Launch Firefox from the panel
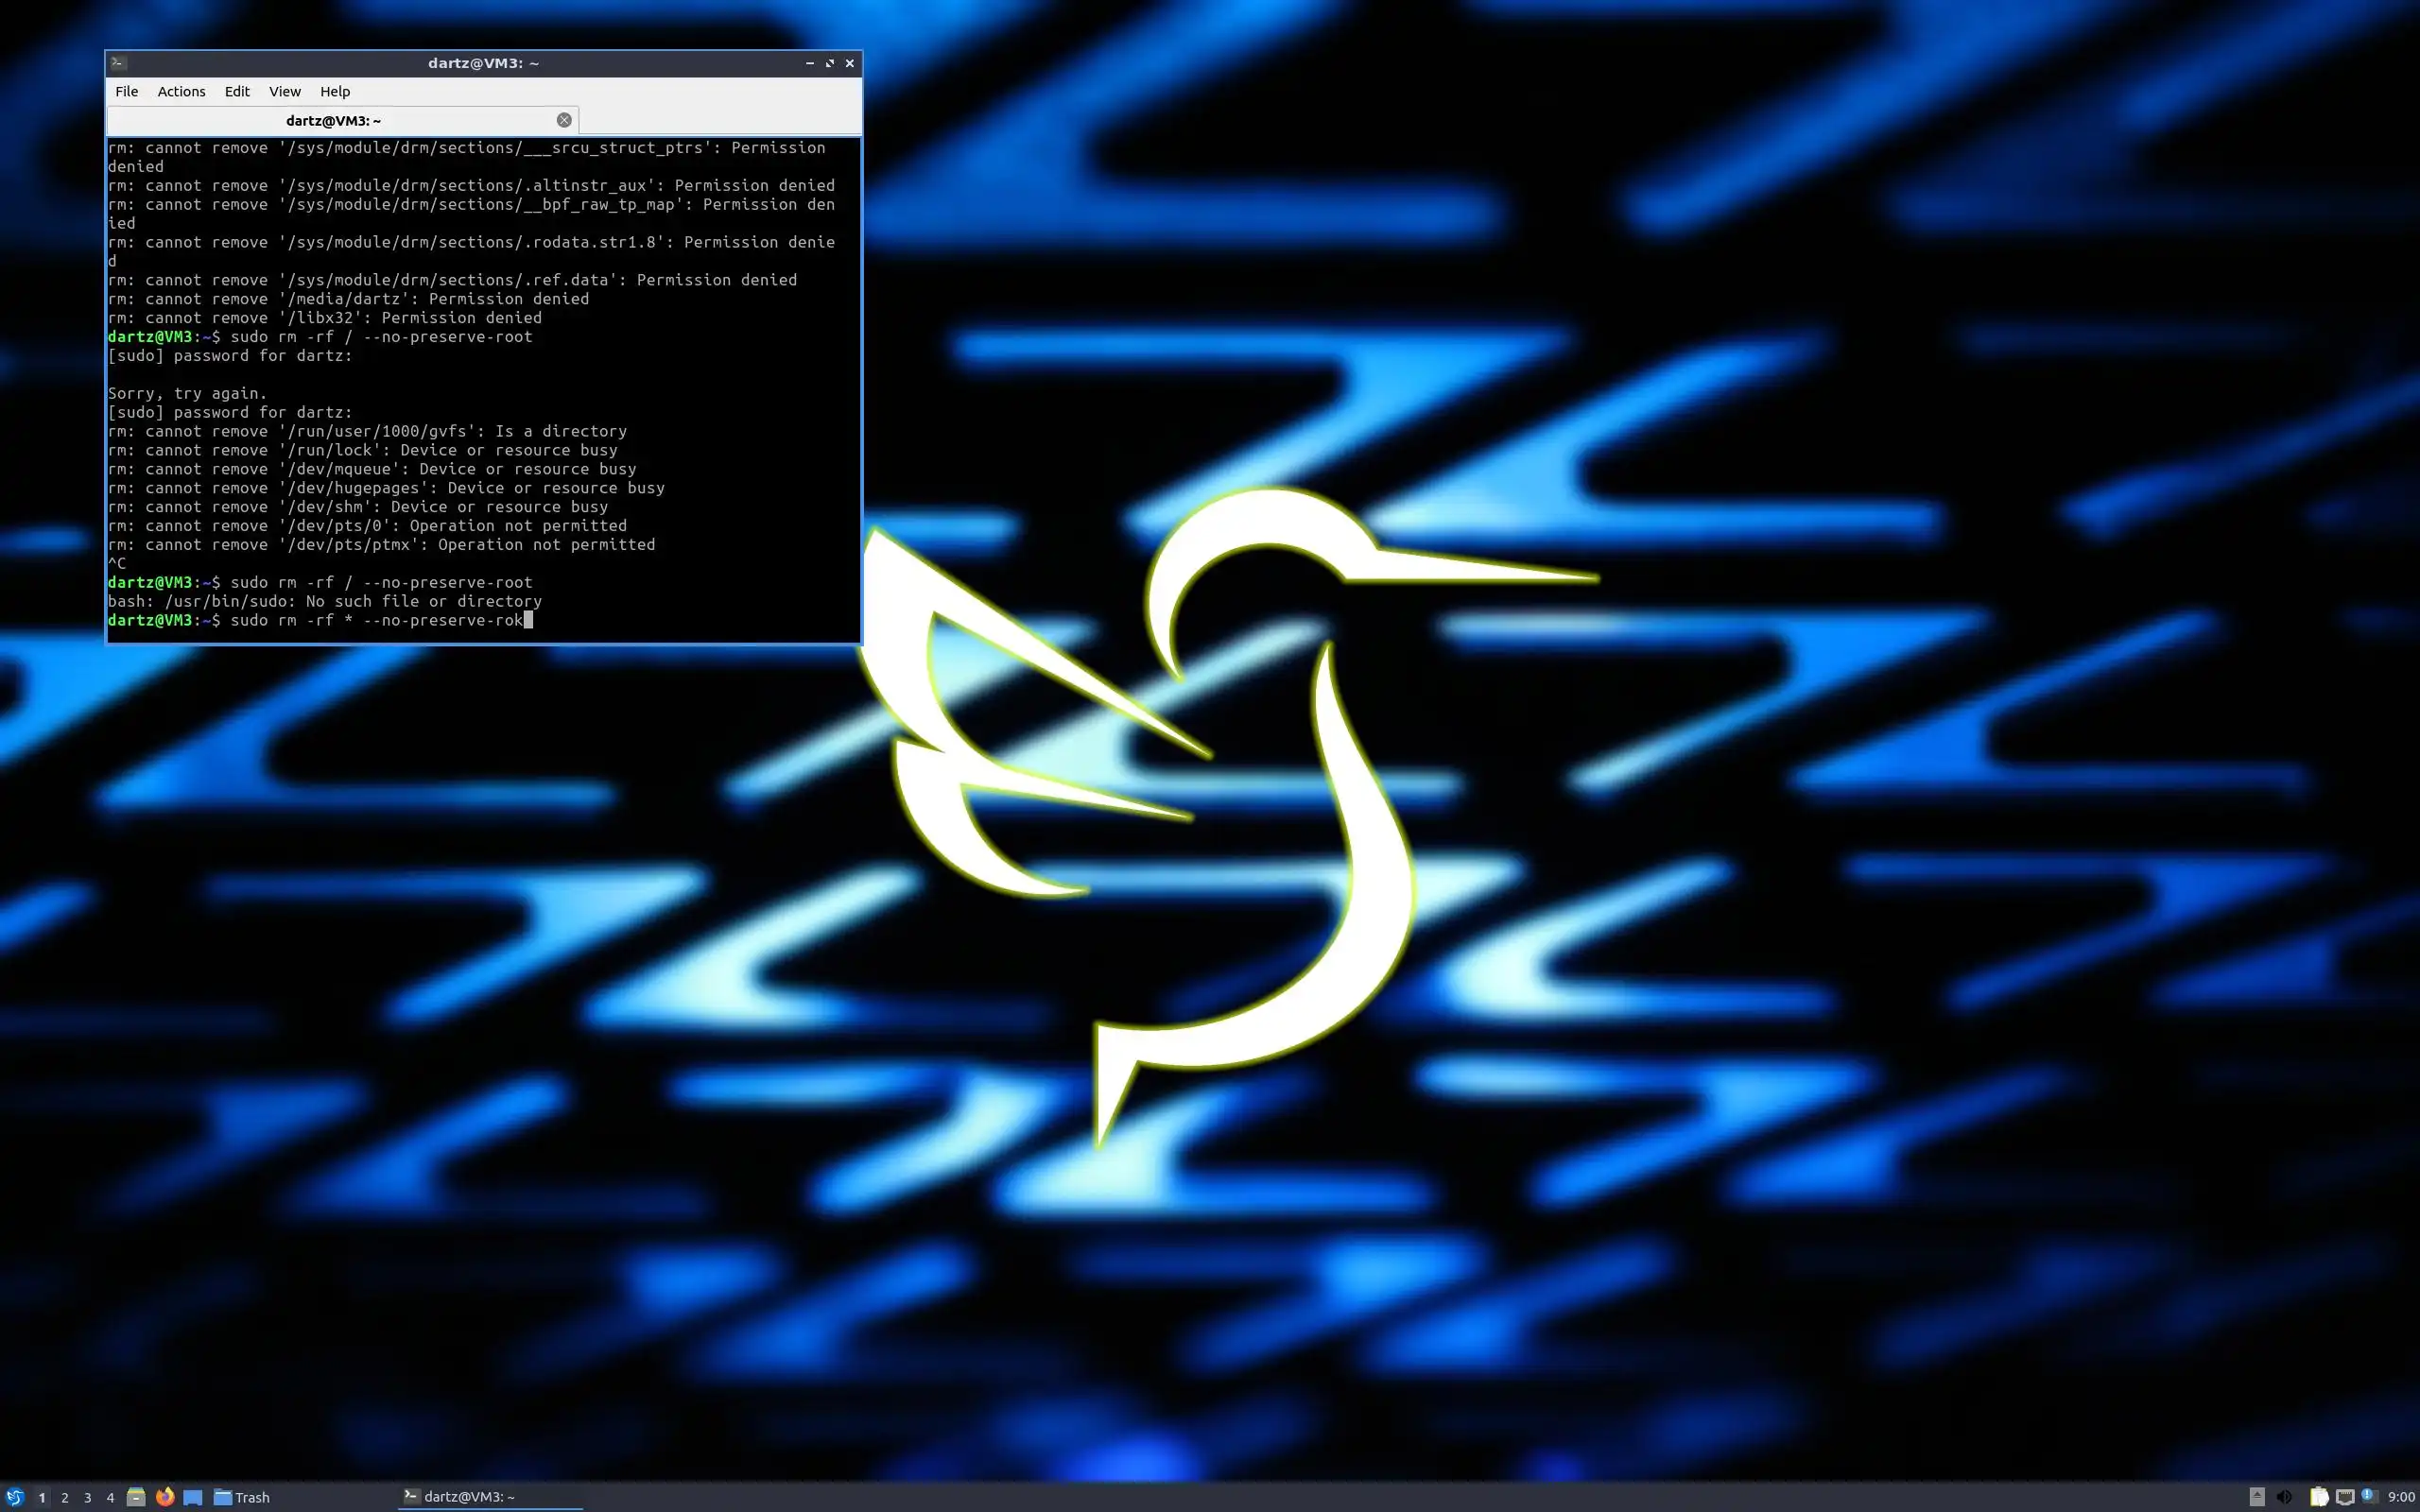2420x1512 pixels. coord(165,1497)
